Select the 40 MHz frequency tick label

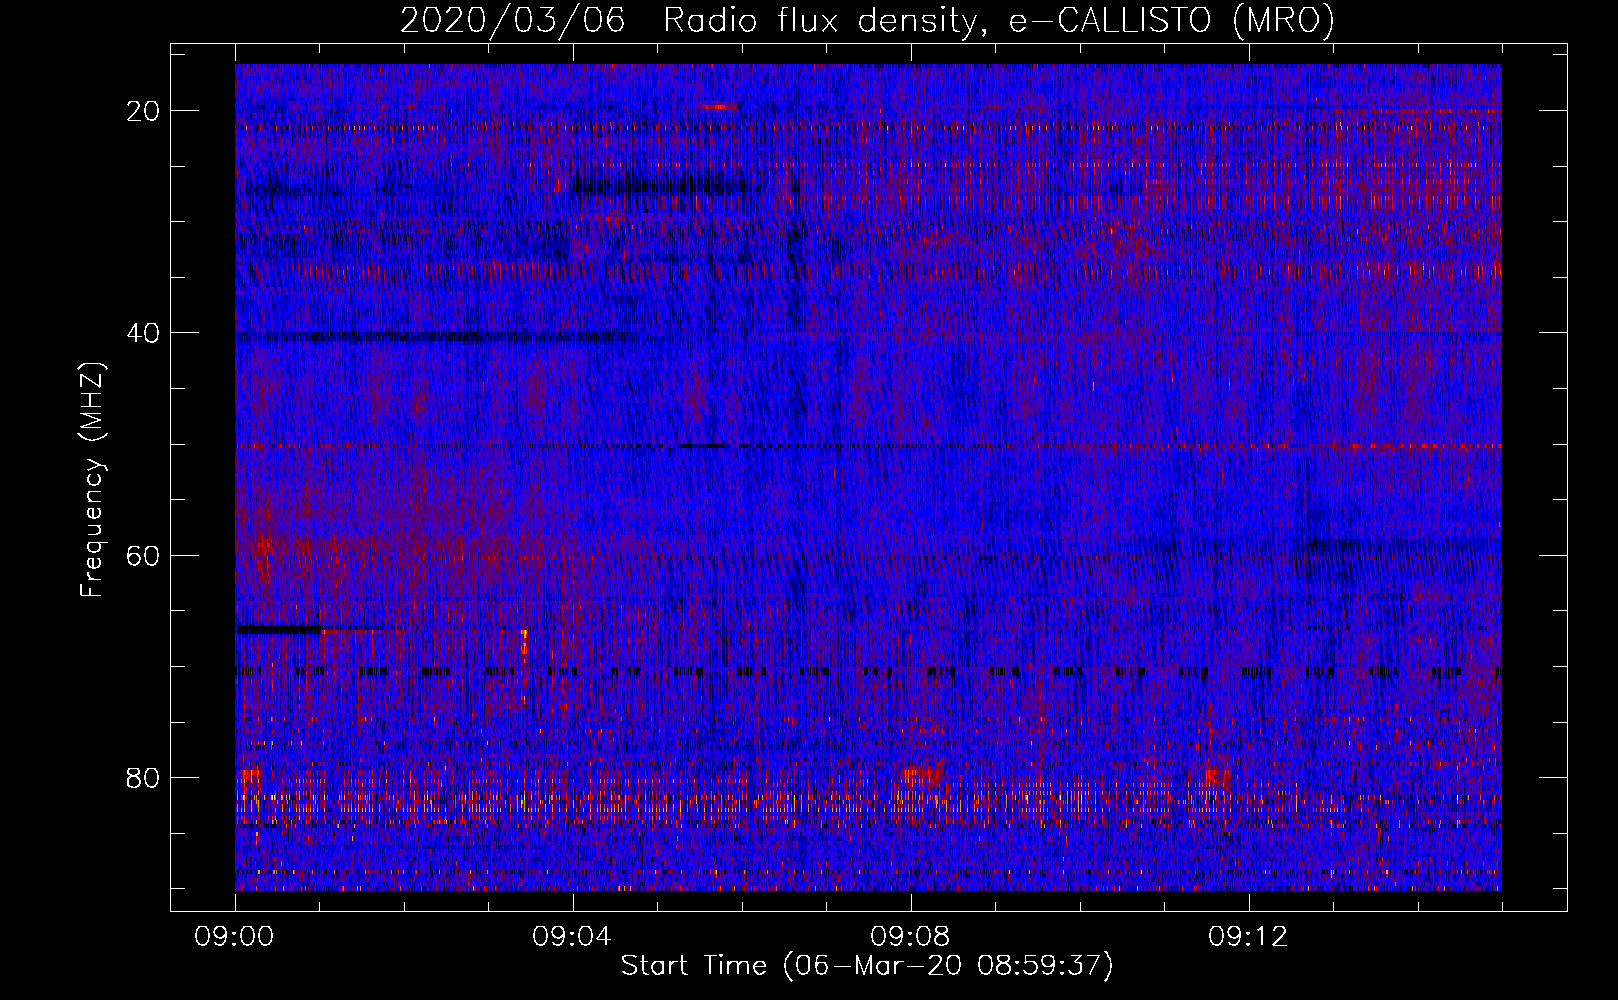143,333
